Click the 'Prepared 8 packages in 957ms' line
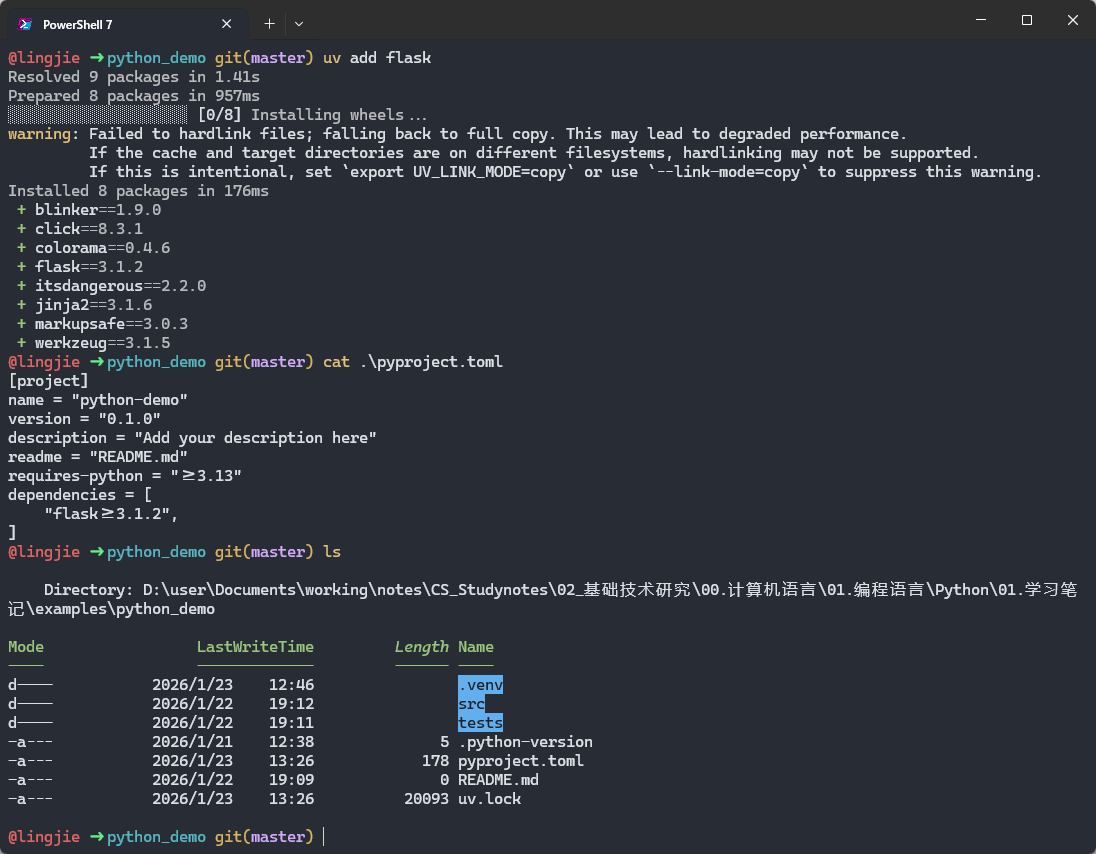Screen dimensions: 1096x854 pos(134,96)
